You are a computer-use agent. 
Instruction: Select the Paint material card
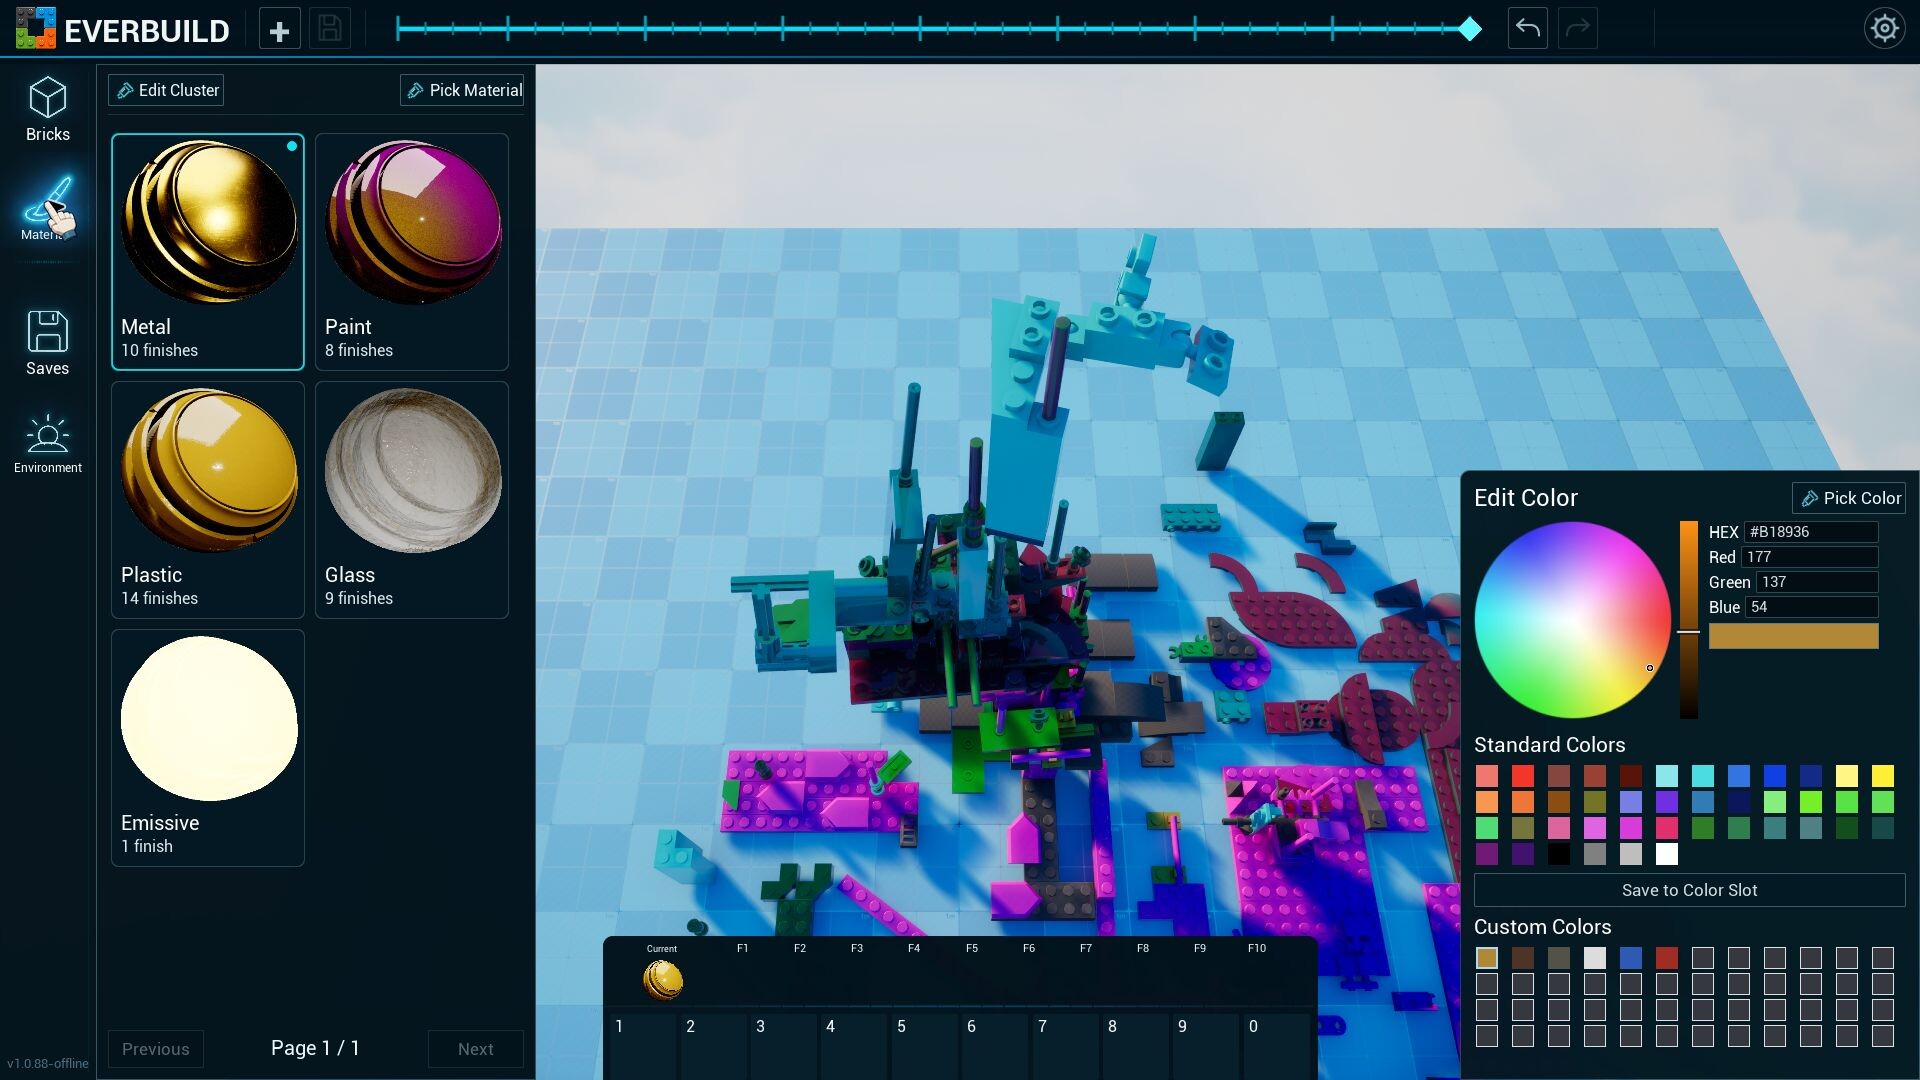(x=412, y=252)
